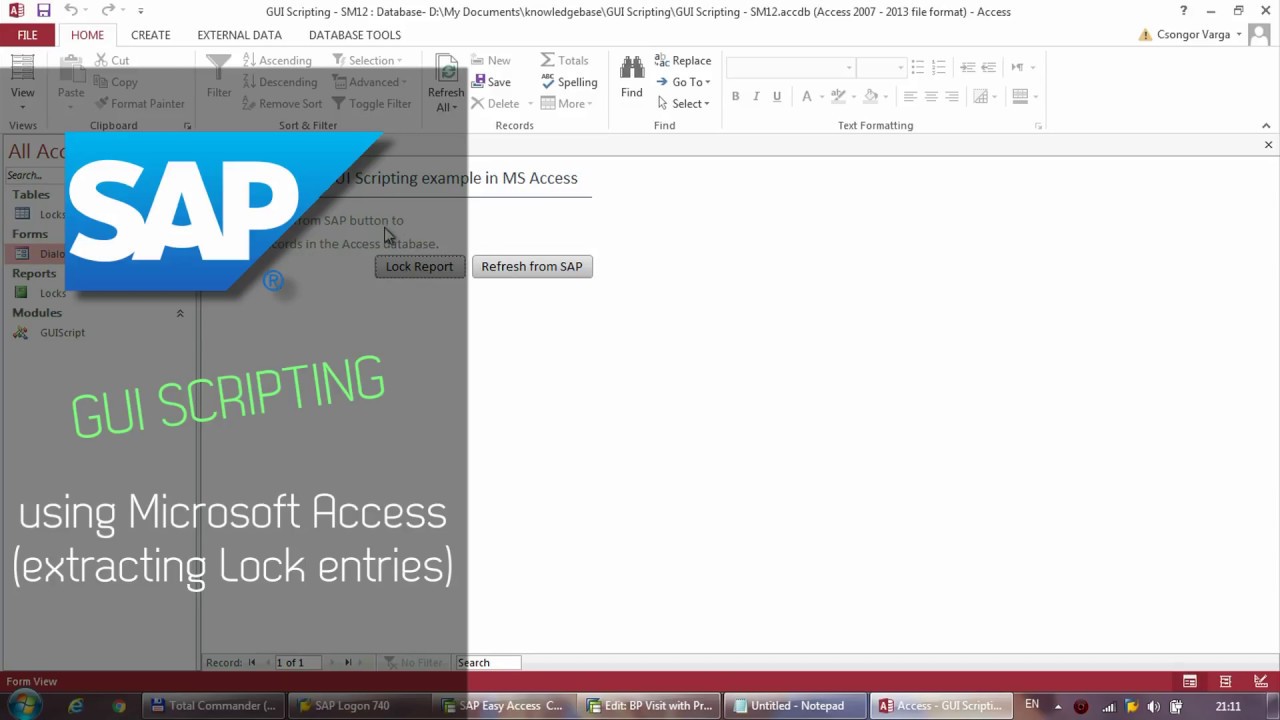
Task: Open the More dropdown in Records
Action: click(566, 104)
